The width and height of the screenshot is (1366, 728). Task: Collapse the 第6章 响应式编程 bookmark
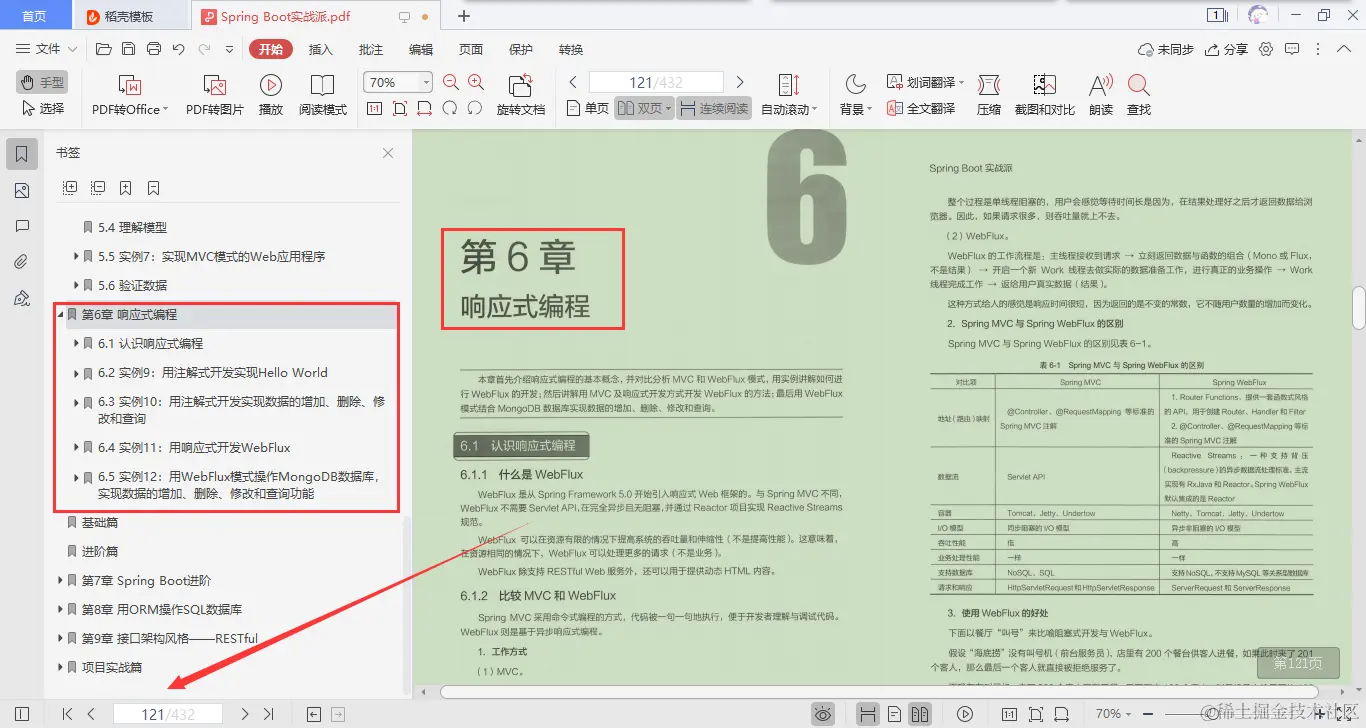click(x=62, y=315)
